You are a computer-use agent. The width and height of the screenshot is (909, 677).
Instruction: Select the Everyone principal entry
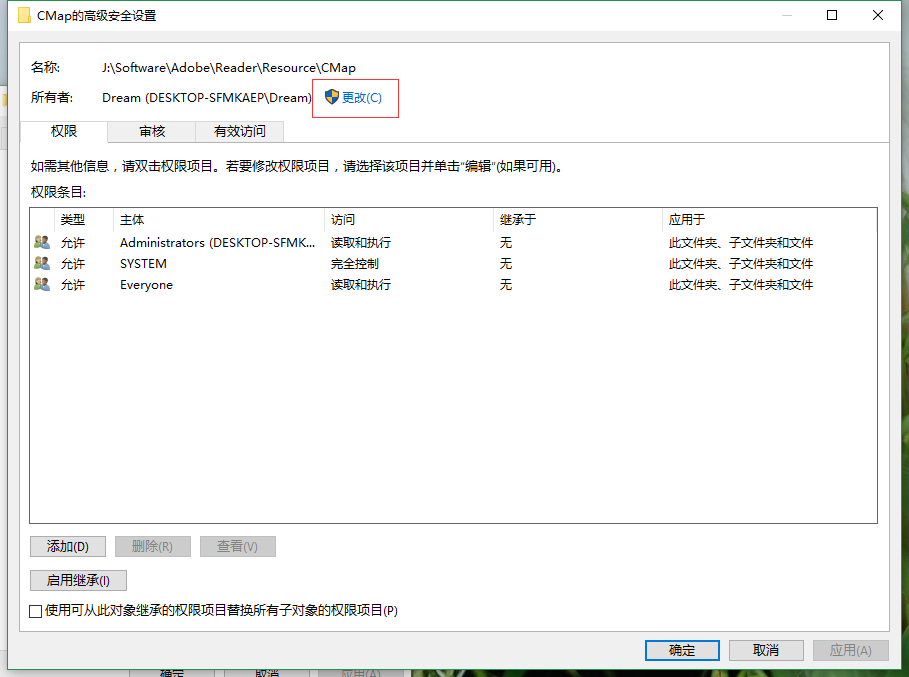(146, 285)
